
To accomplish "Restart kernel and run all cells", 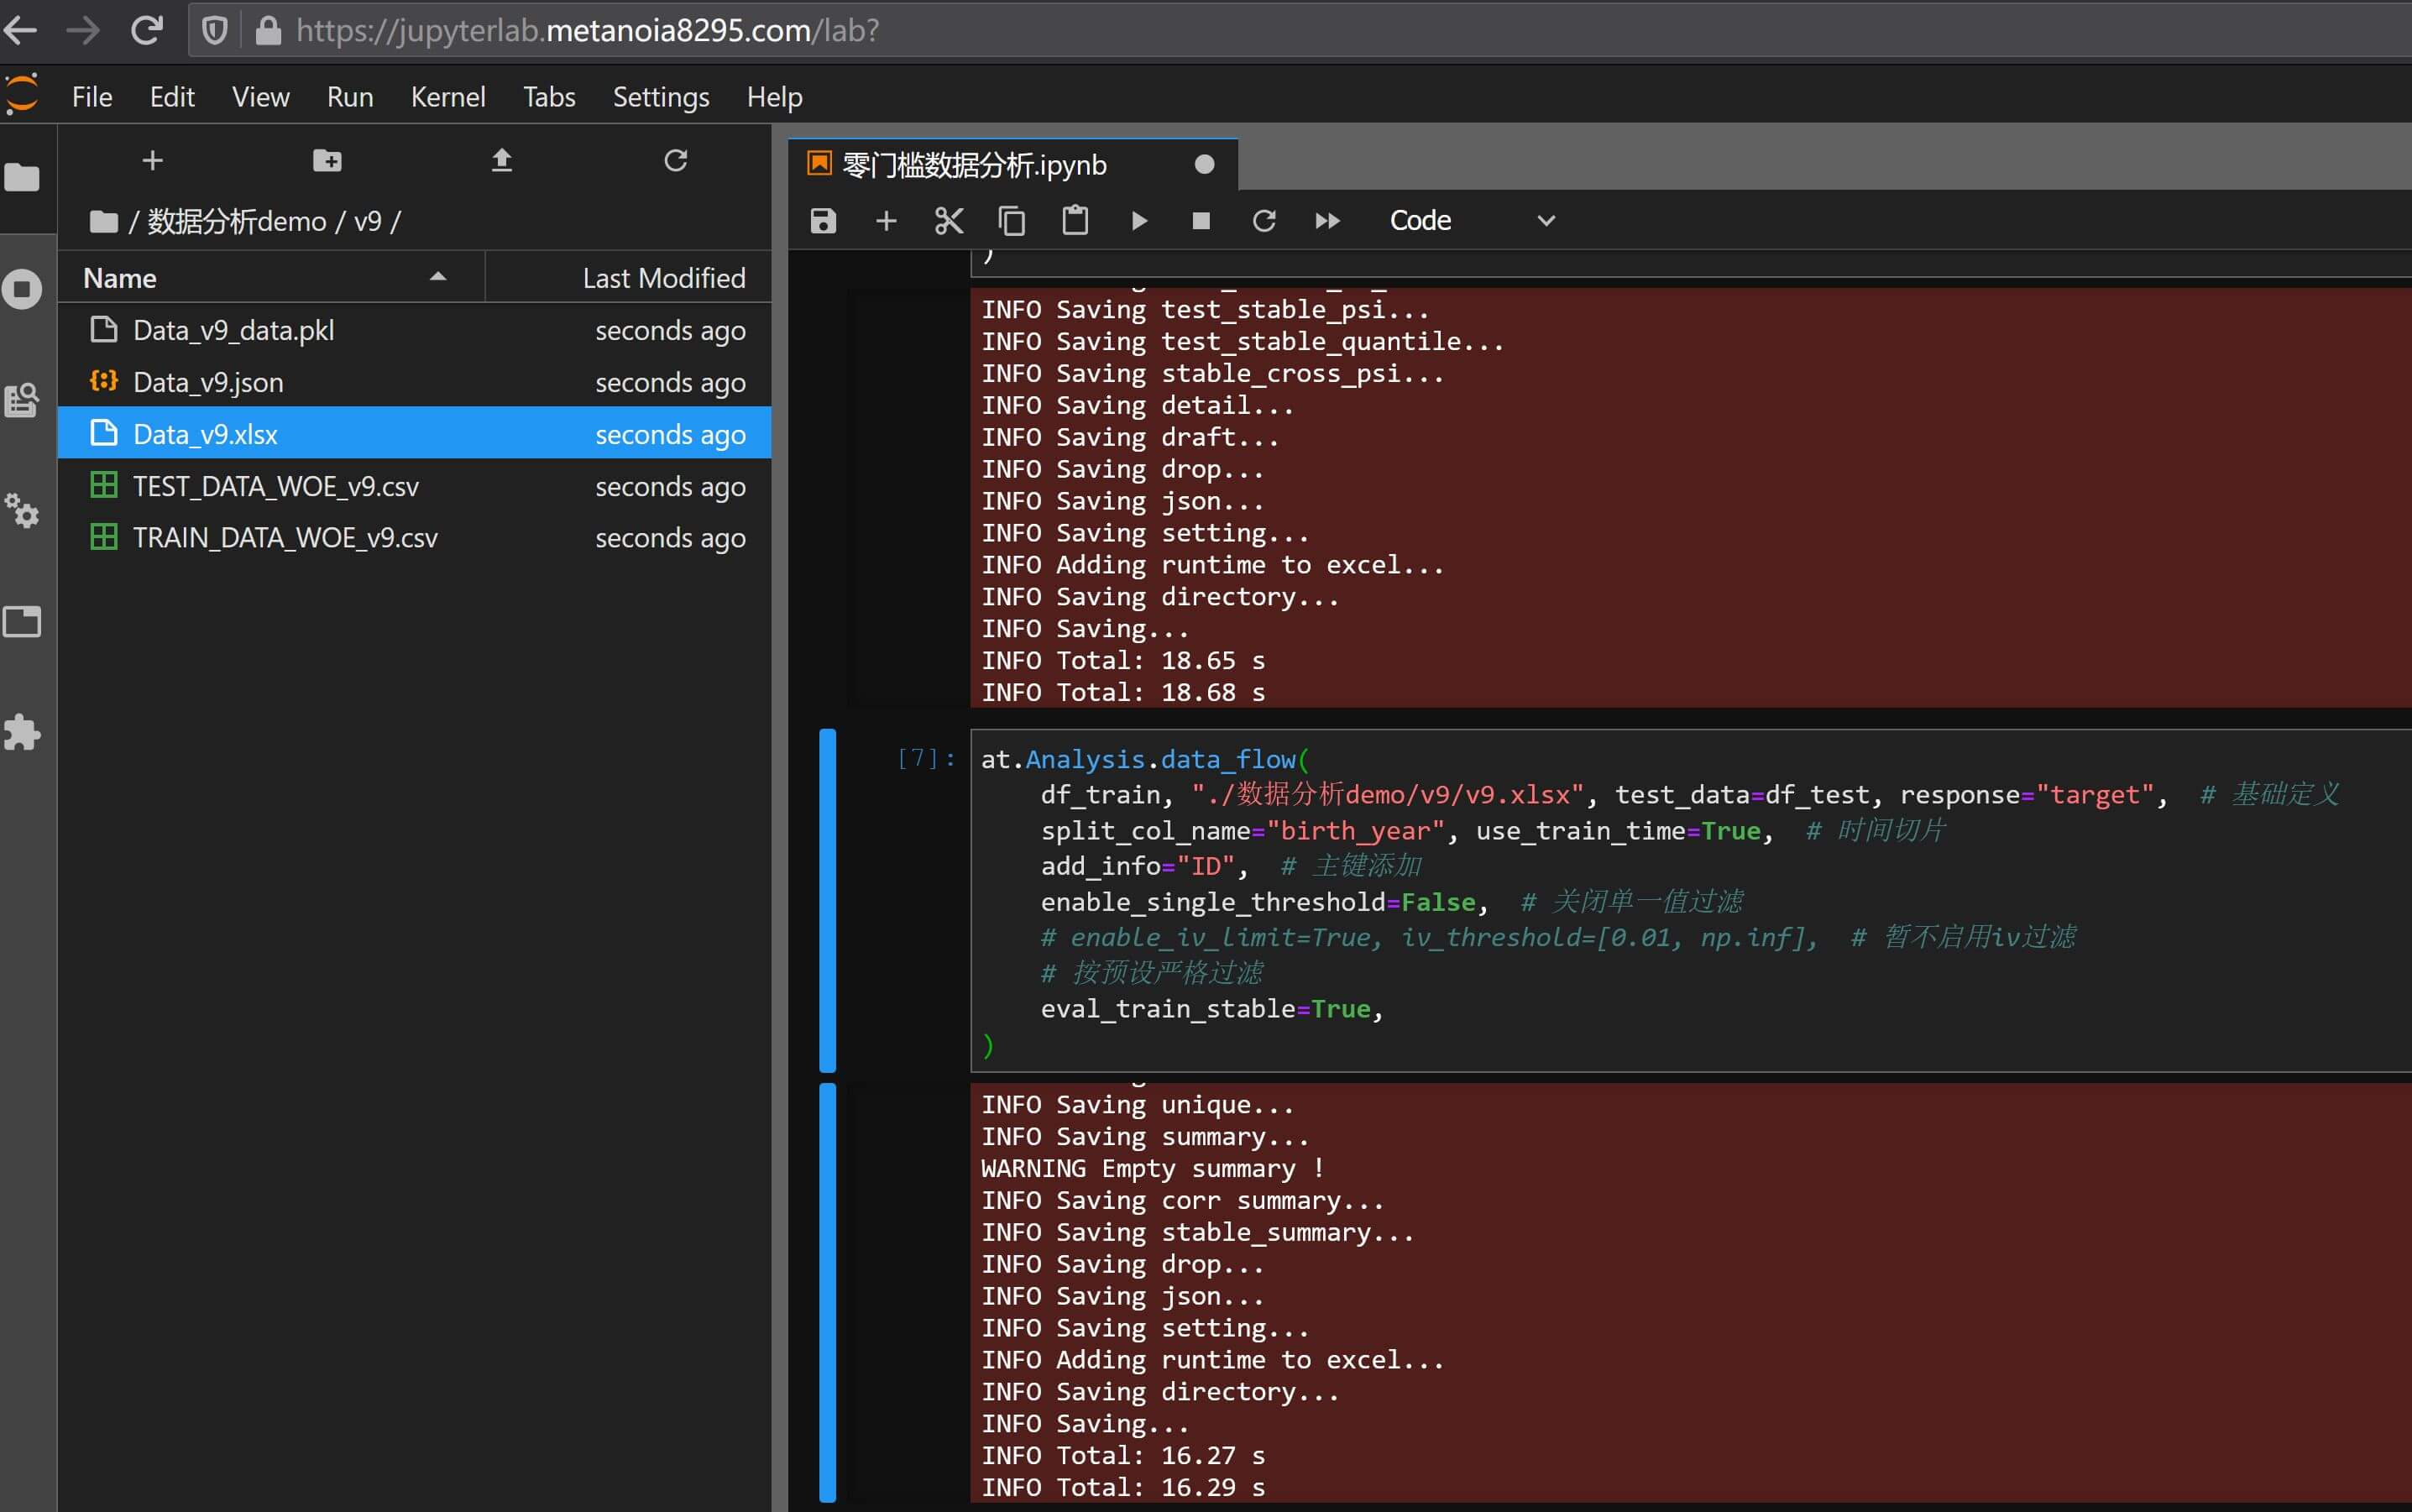I will pyautogui.click(x=1327, y=220).
